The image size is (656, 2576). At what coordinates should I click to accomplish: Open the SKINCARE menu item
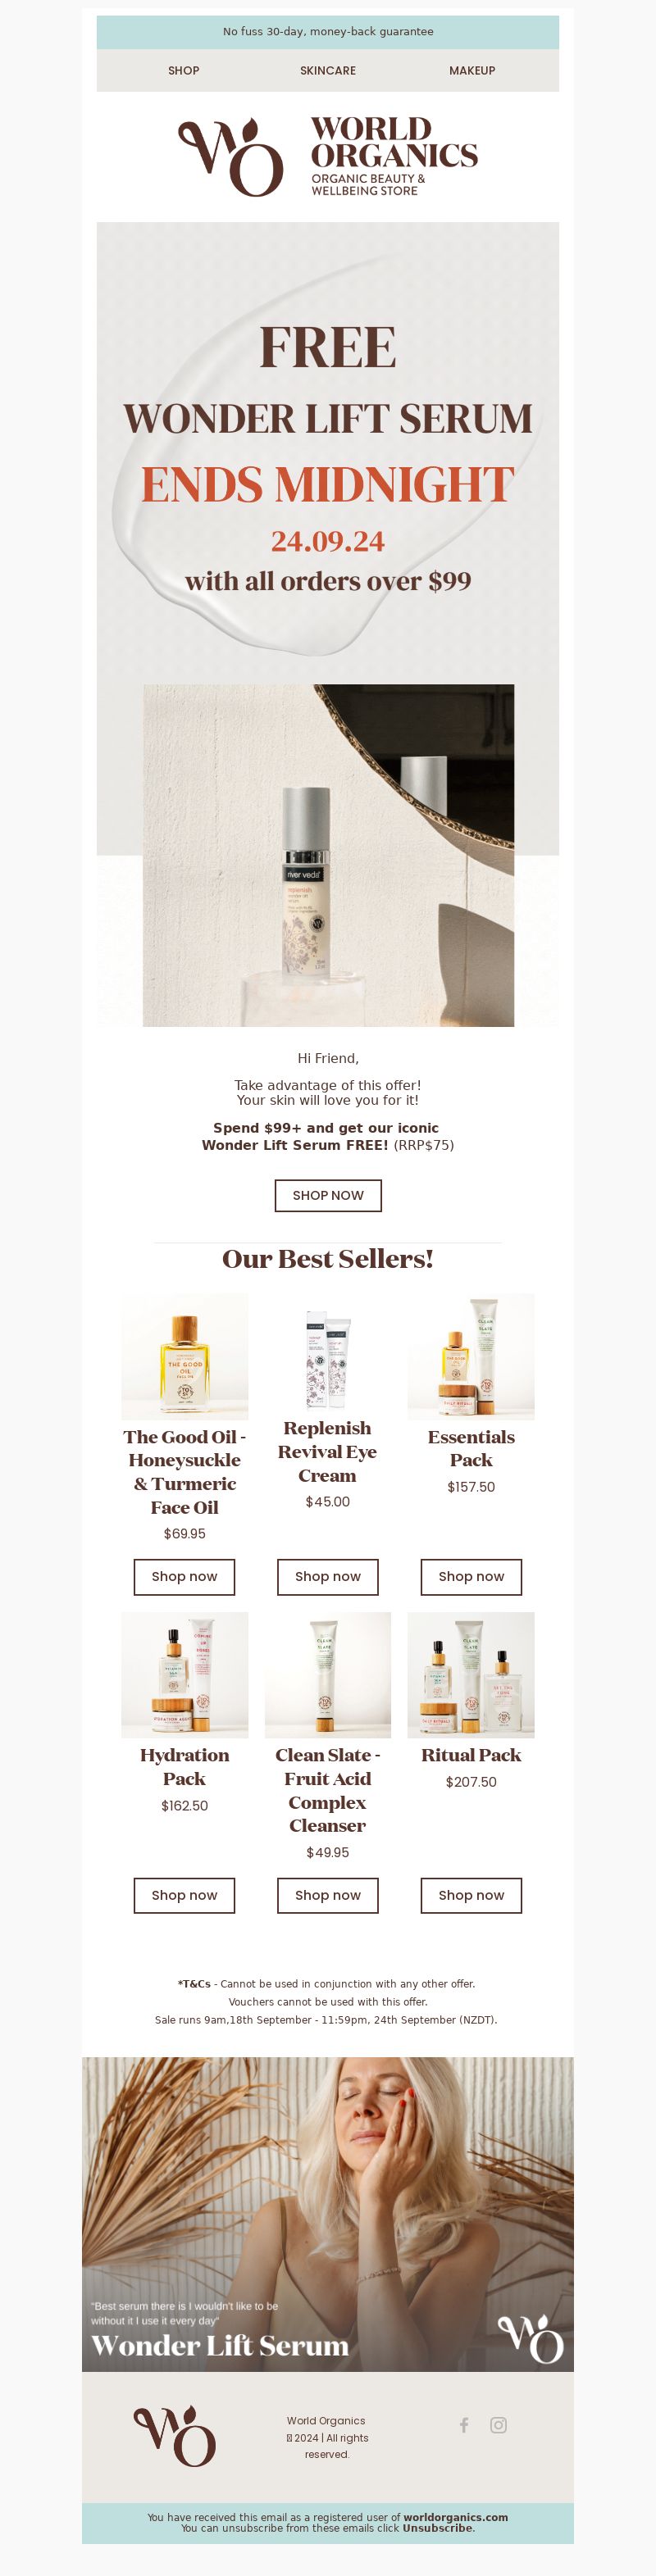[x=328, y=71]
